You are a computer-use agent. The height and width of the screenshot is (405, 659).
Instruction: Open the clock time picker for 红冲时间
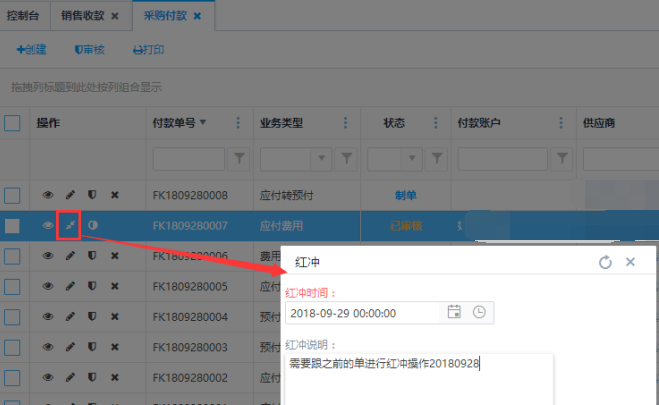pyautogui.click(x=480, y=312)
